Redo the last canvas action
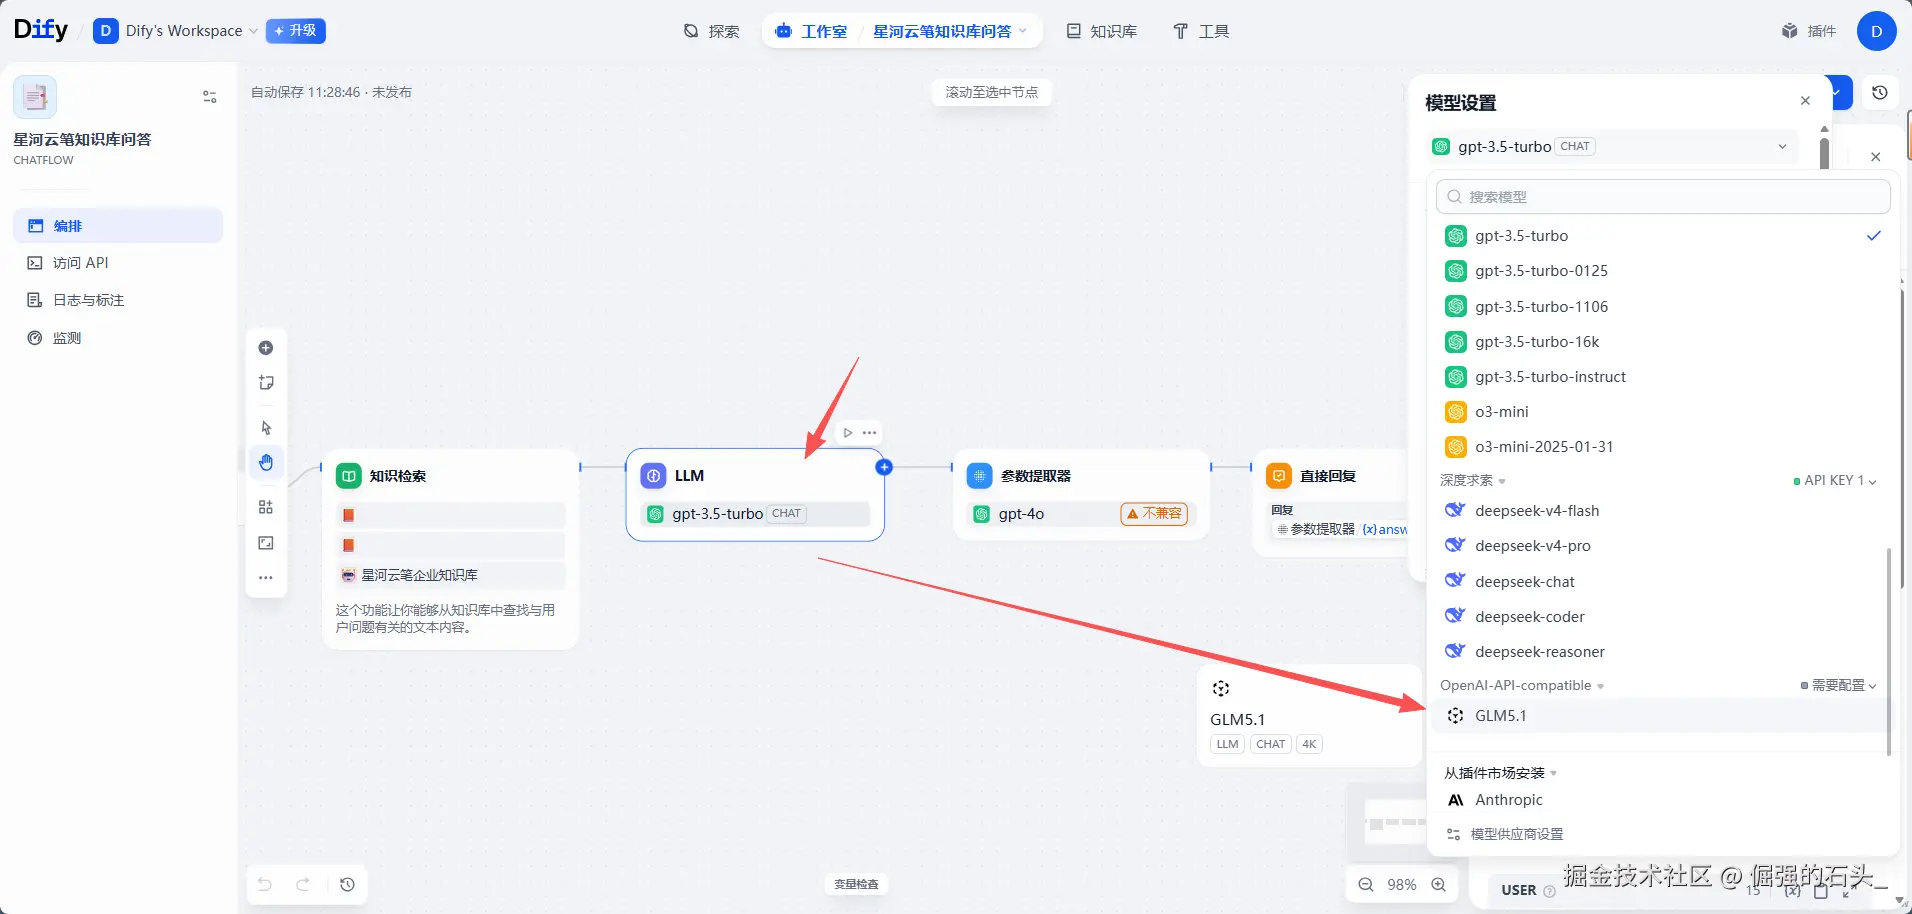This screenshot has height=914, width=1912. (x=303, y=884)
